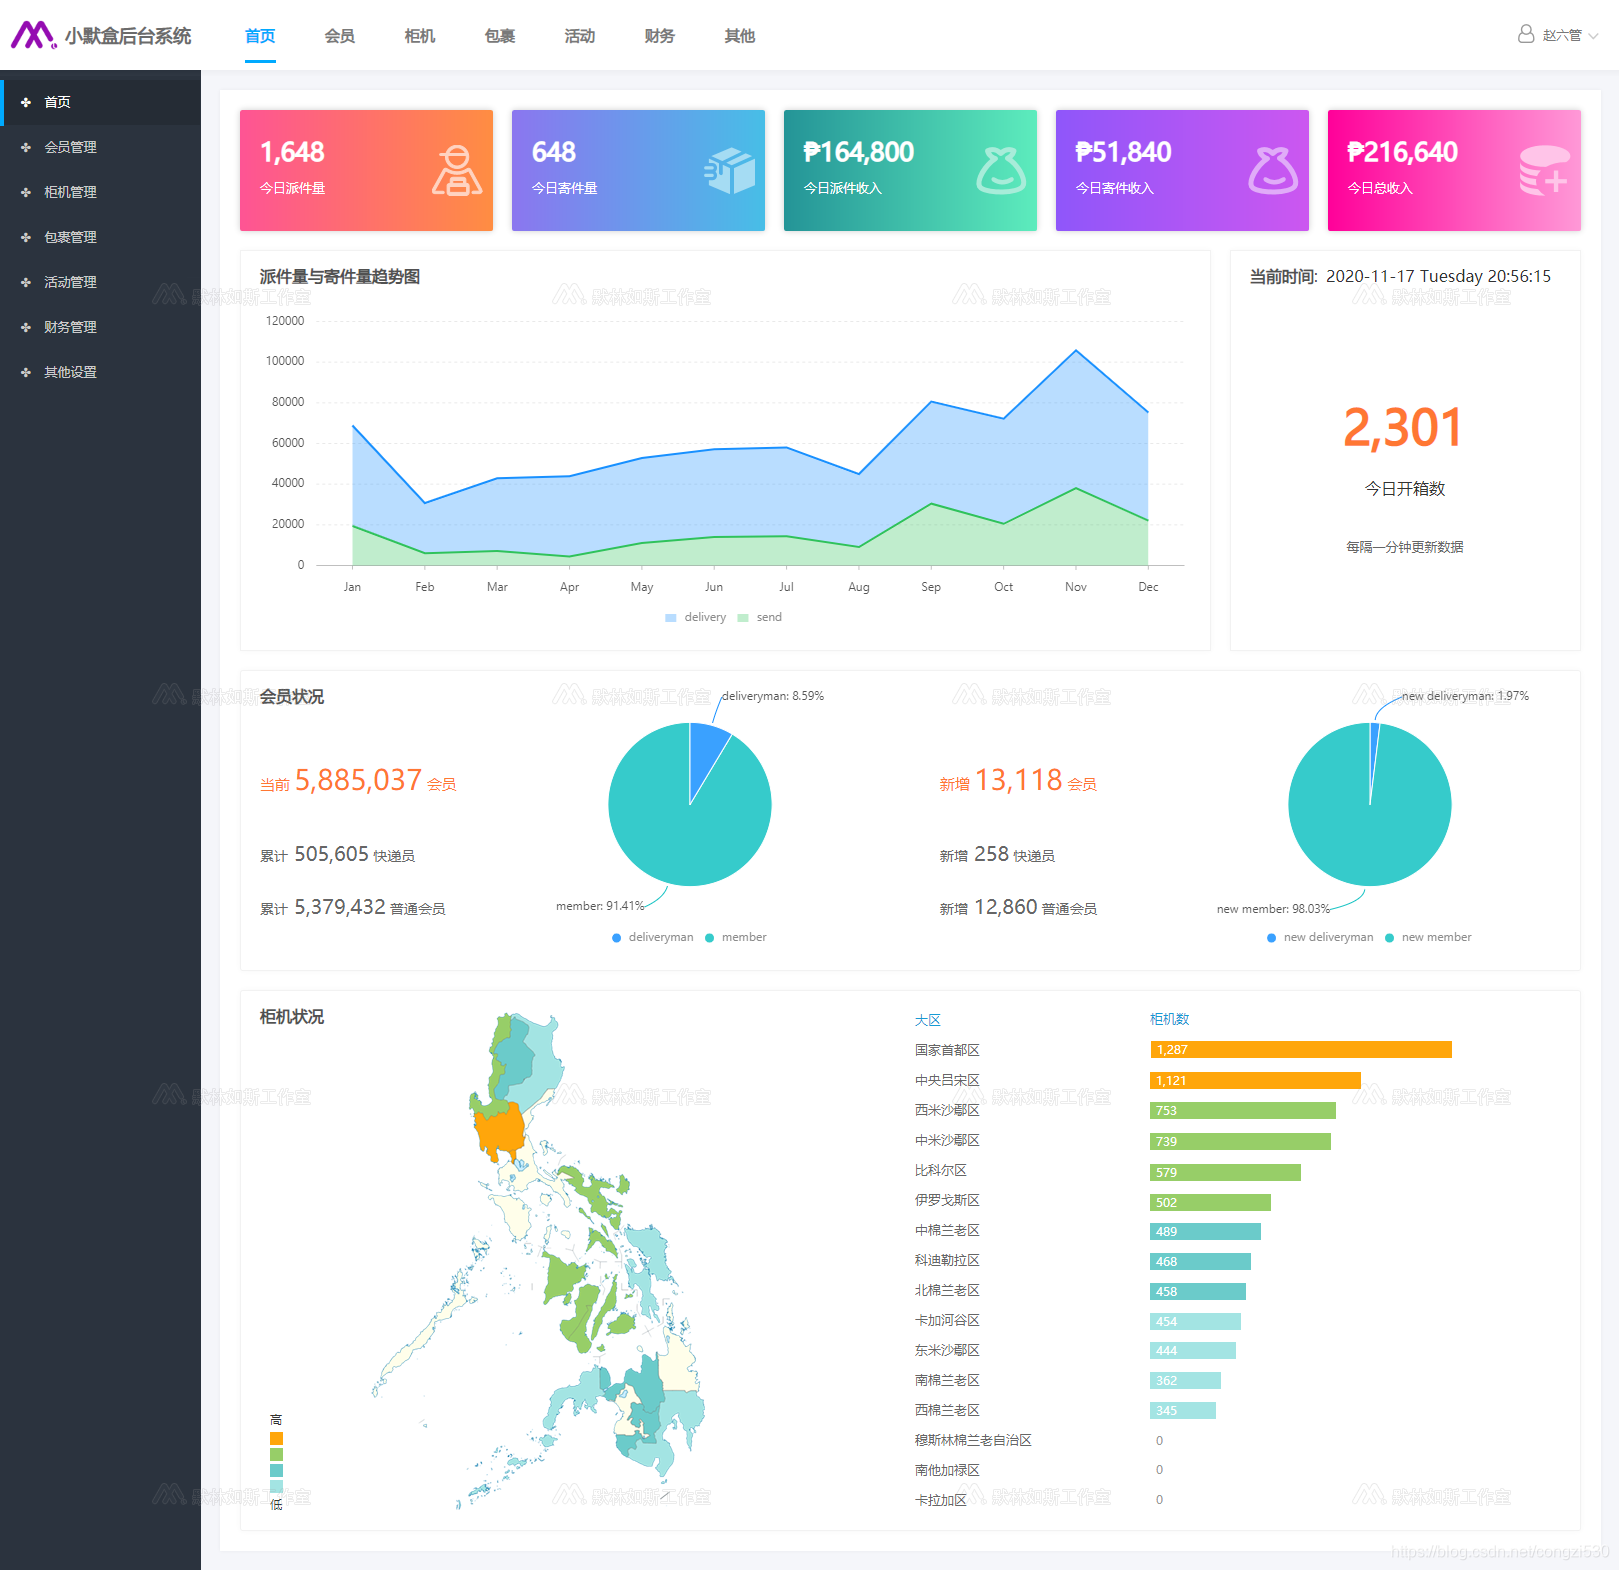
Task: Click the icon beside 财务管理
Action: click(26, 327)
